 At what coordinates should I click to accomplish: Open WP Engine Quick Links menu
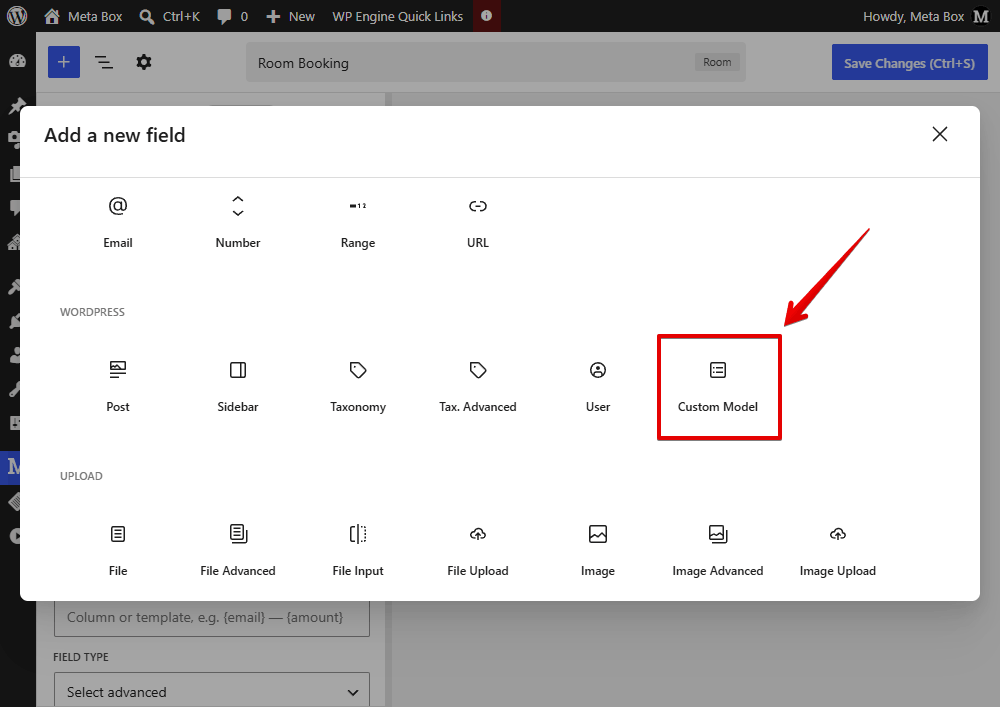(x=397, y=16)
